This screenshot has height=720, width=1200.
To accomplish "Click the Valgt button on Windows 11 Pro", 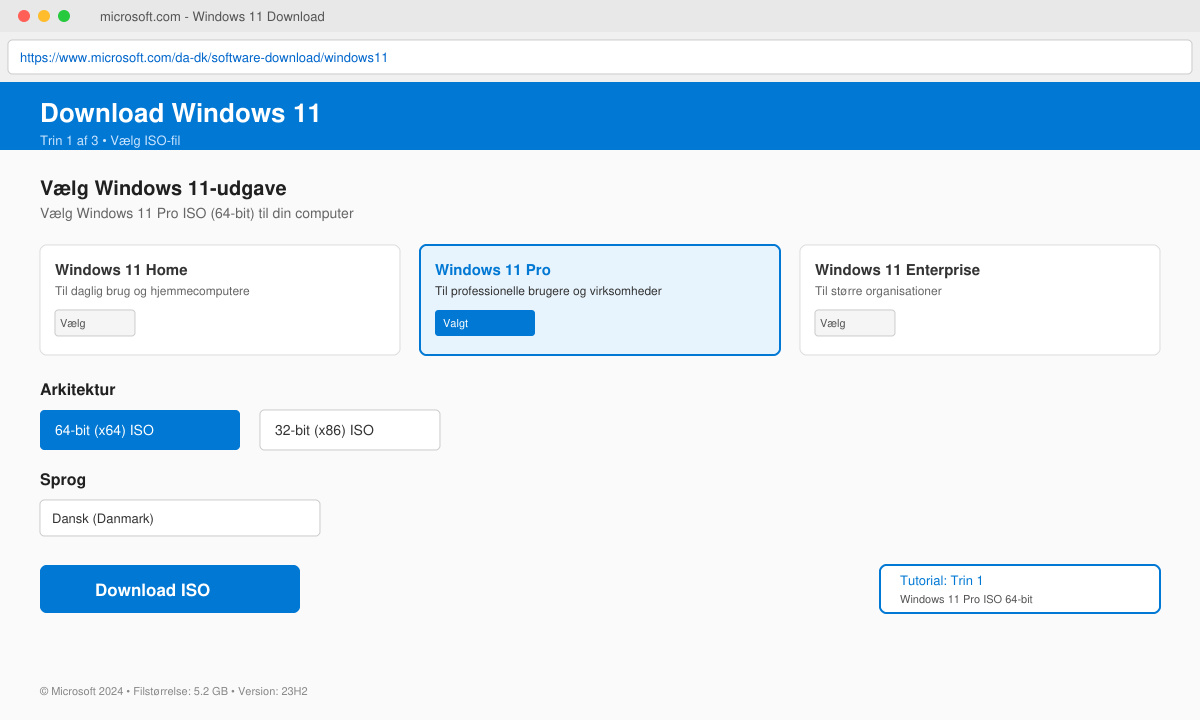I will 485,323.
